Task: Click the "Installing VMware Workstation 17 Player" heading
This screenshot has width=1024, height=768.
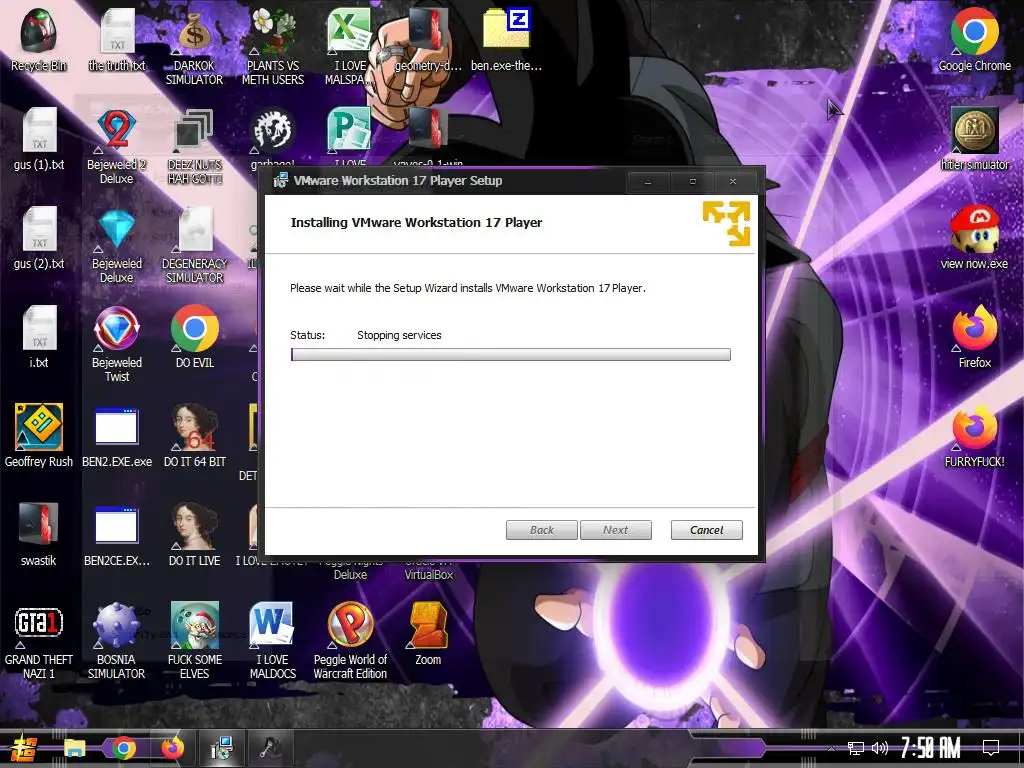Action: [416, 222]
